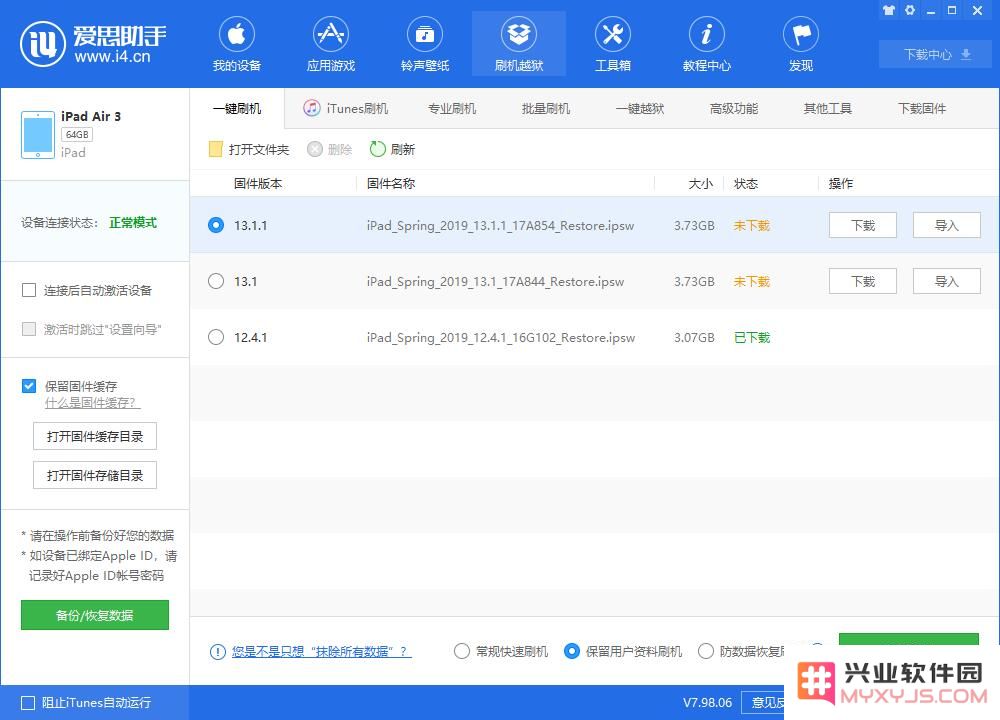Click the 正常模式 connection status text
This screenshot has height=720, width=1000.
133,223
